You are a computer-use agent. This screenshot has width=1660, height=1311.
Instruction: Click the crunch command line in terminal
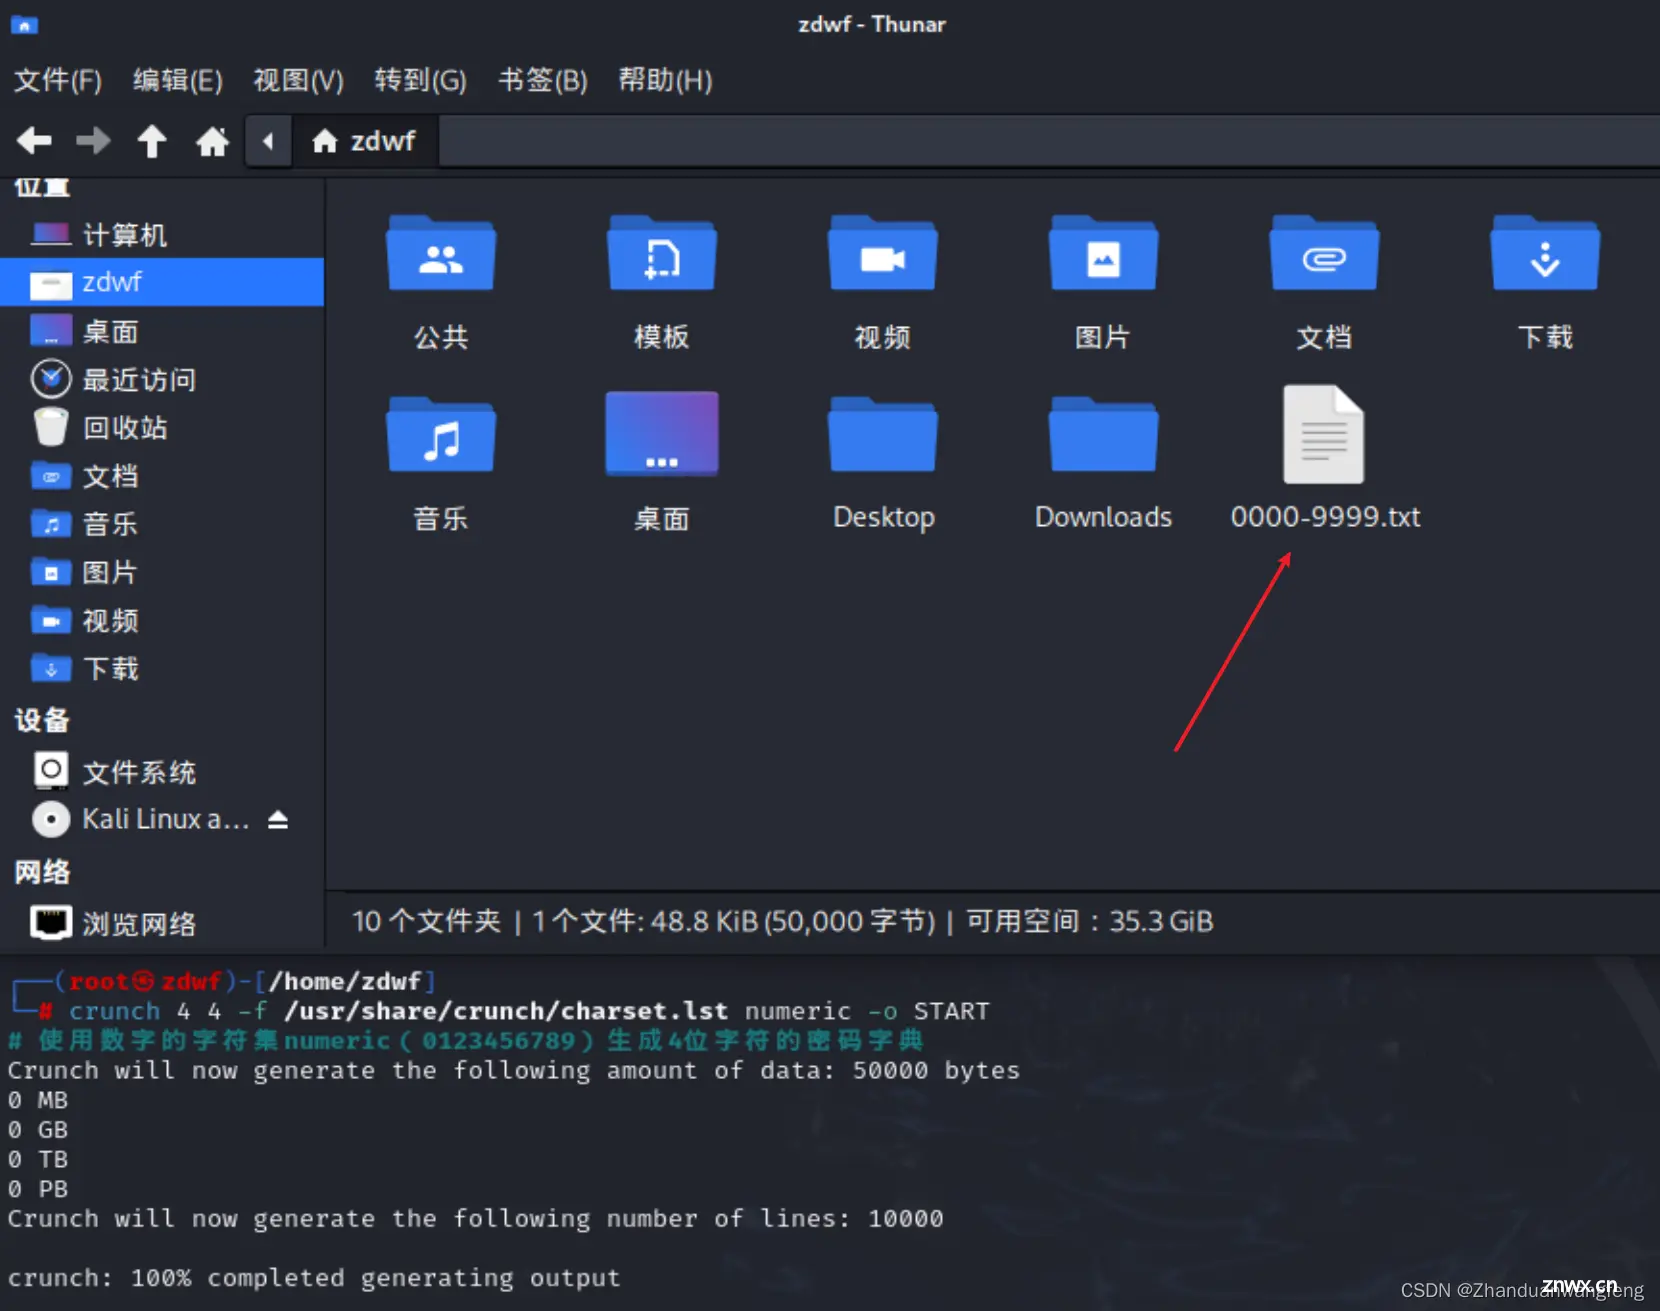click(x=529, y=1011)
